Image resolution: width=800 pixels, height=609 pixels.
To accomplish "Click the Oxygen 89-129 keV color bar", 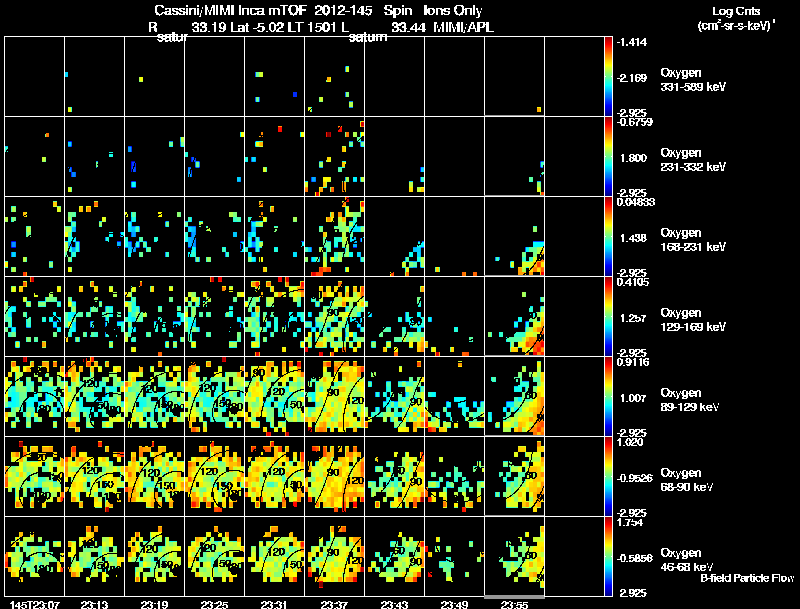I will (608, 396).
